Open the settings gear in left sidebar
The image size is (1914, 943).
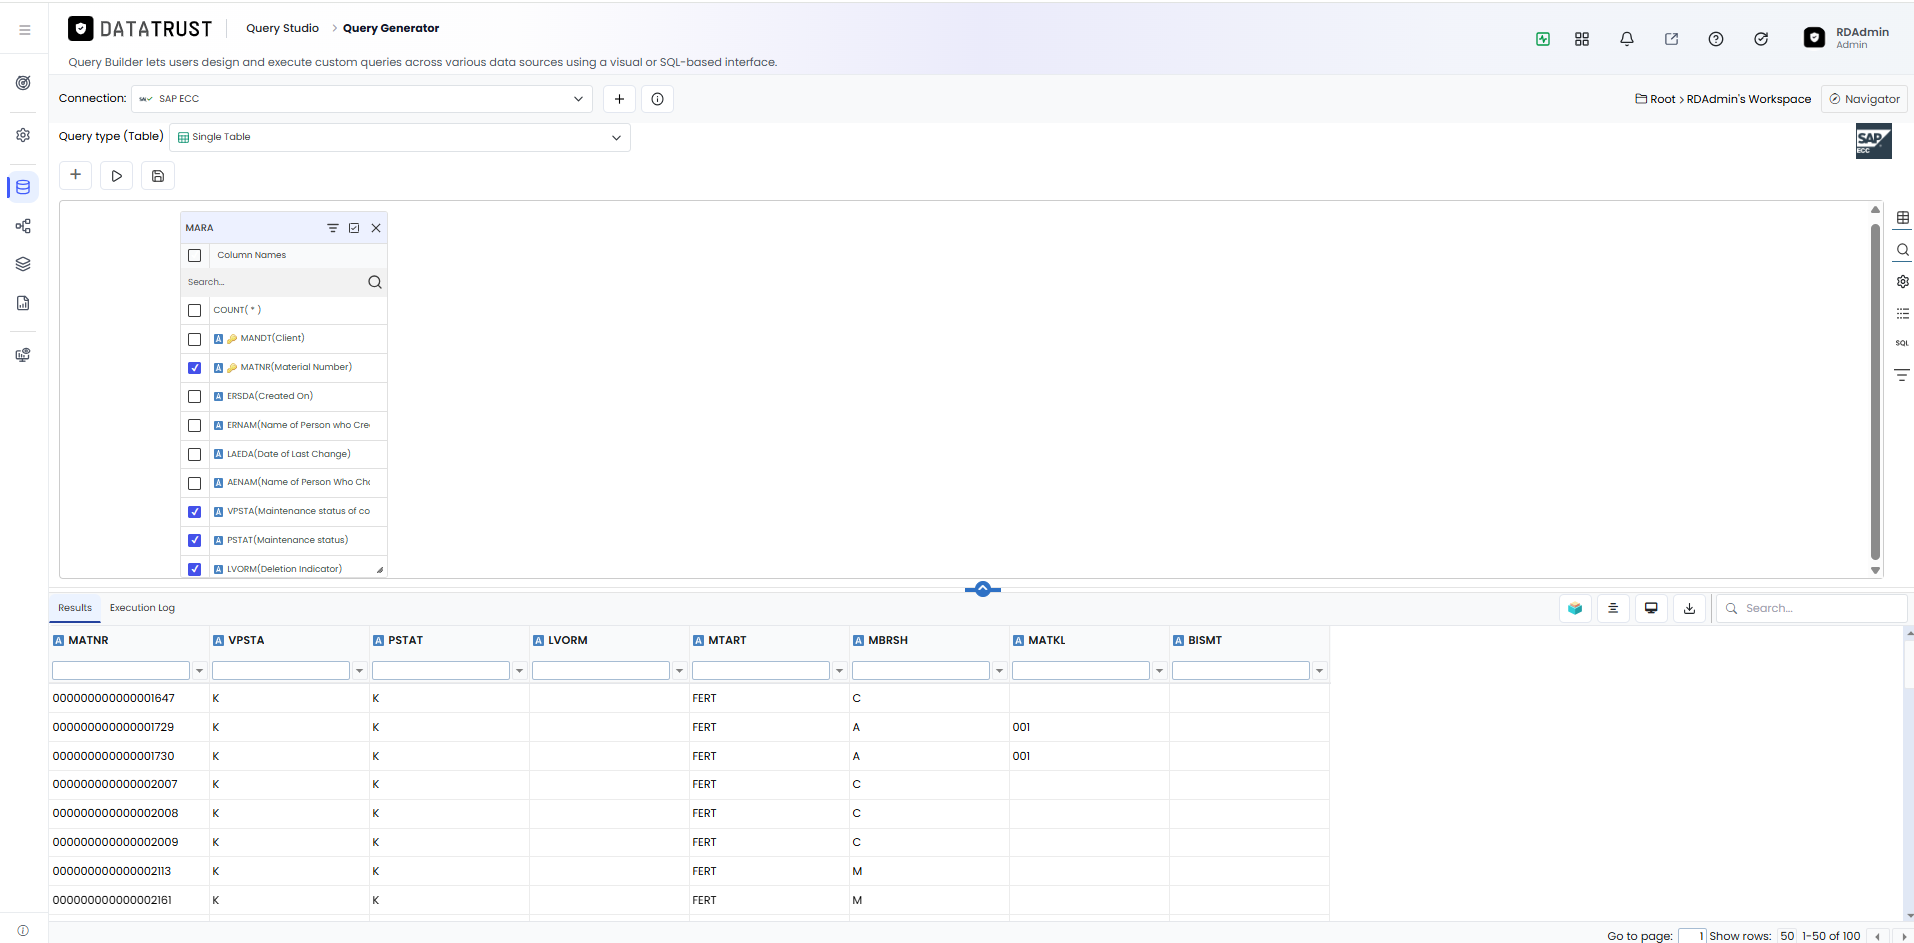coord(23,135)
